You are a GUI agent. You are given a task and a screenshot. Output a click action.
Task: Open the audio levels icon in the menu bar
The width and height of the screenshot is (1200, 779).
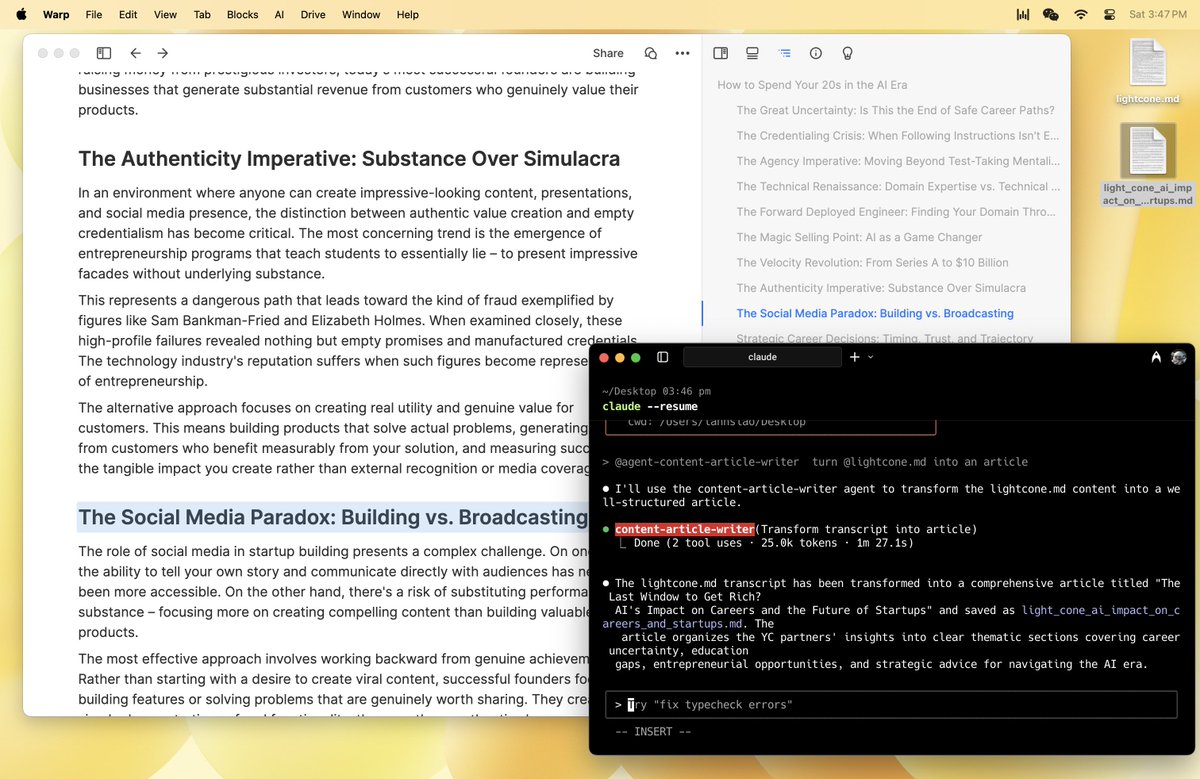click(1023, 14)
